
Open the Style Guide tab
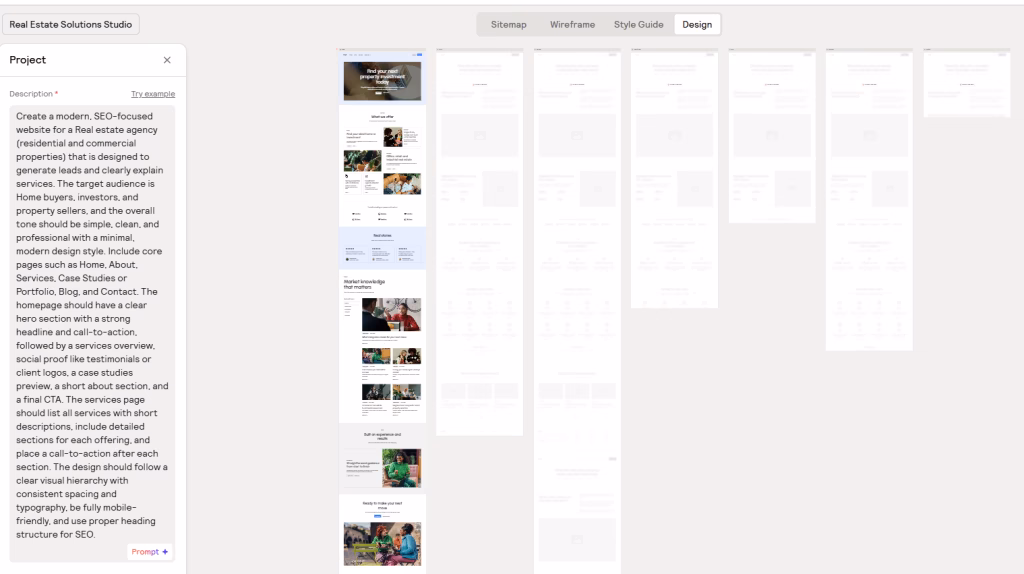(638, 24)
